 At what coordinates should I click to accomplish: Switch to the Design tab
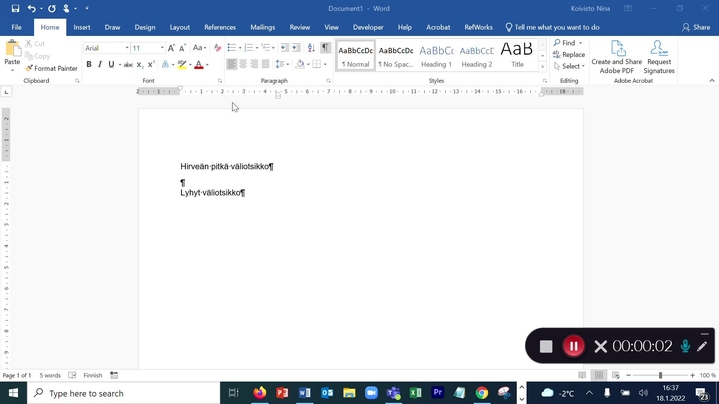pos(145,28)
